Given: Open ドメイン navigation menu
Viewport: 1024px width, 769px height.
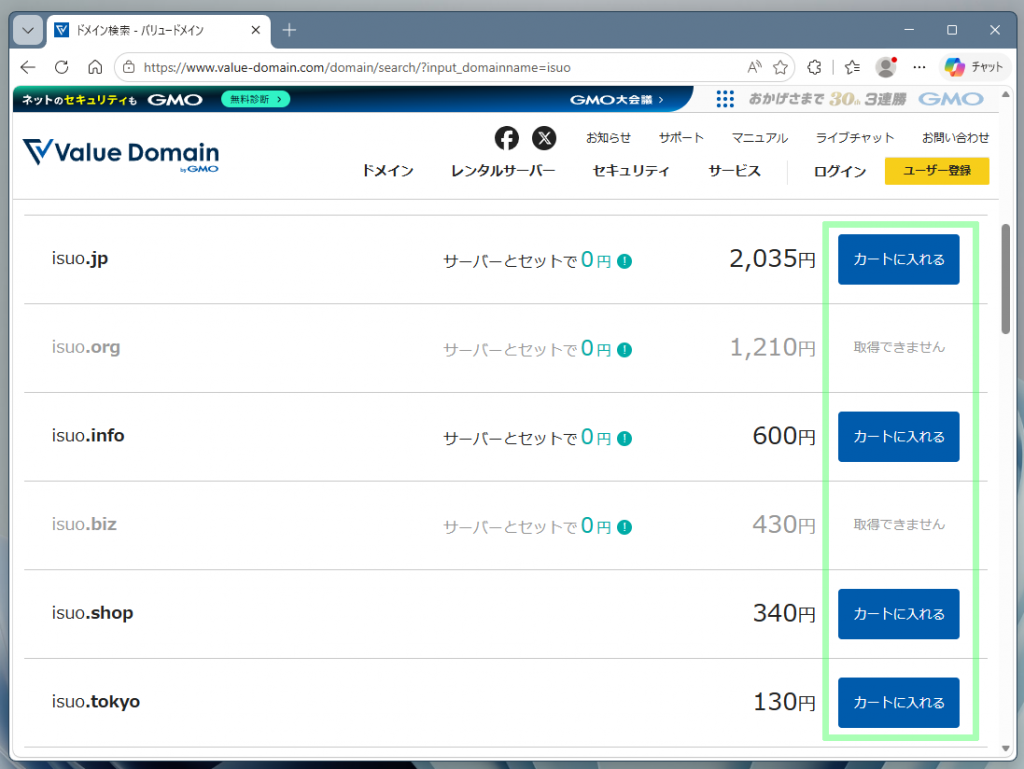Looking at the screenshot, I should pos(388,171).
